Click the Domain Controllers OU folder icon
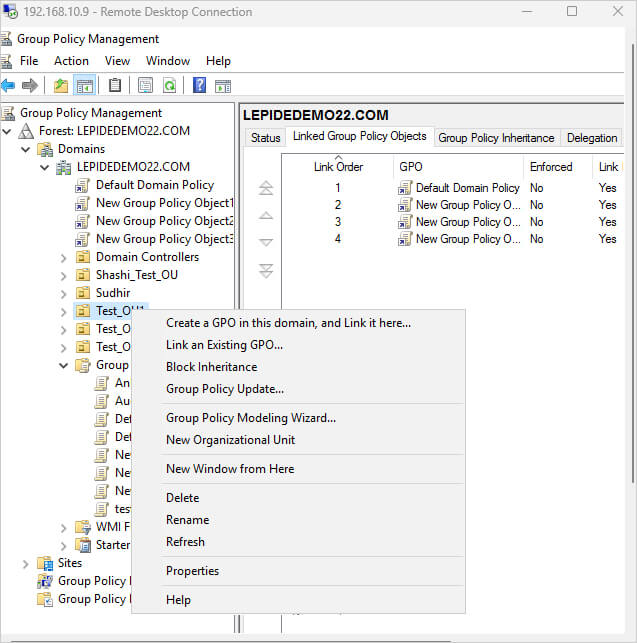This screenshot has height=643, width=637. [83, 257]
